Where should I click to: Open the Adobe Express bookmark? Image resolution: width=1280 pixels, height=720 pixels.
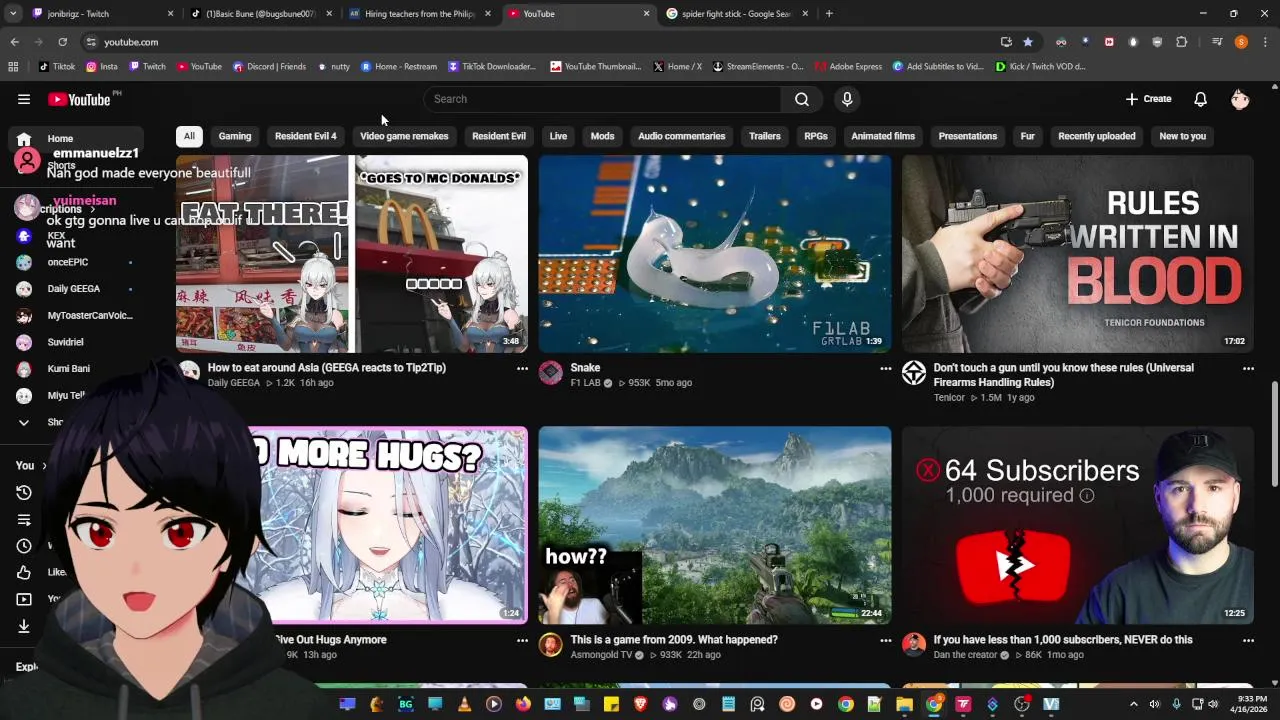(848, 67)
